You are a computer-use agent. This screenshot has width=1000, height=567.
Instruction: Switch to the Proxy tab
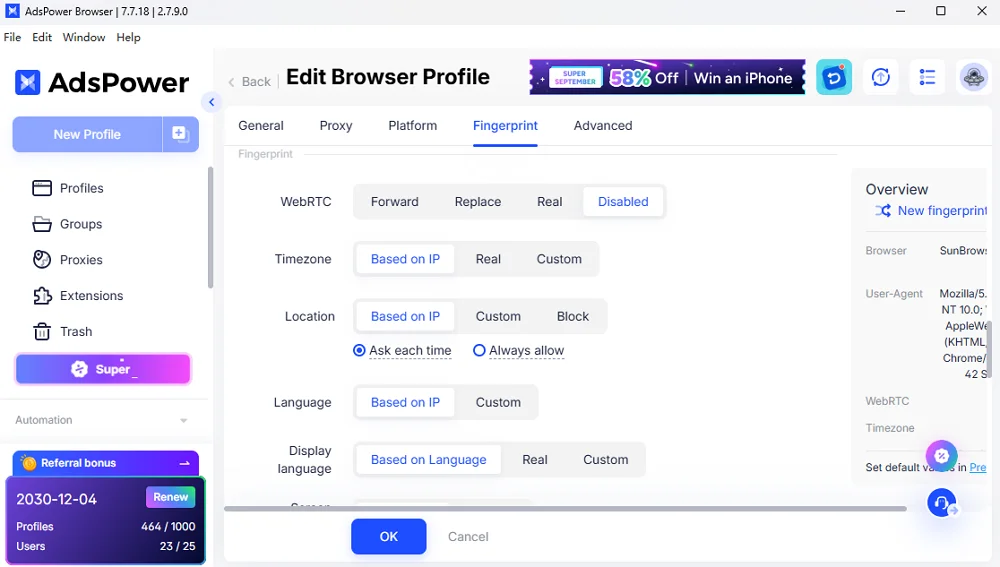(x=336, y=126)
